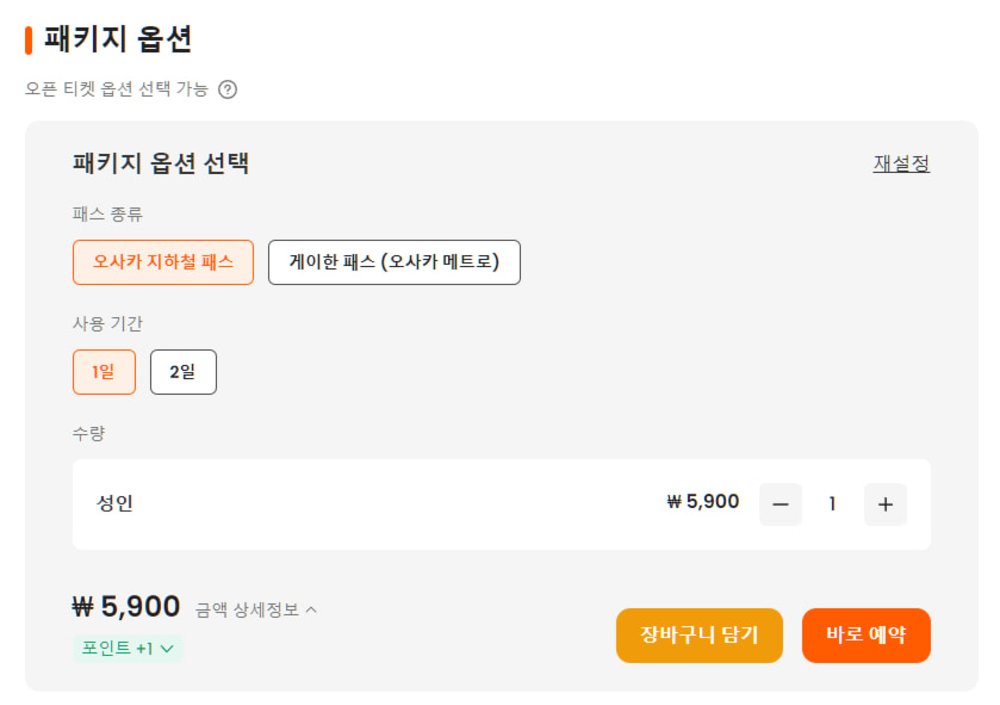The height and width of the screenshot is (705, 1000).
Task: Collapse the 금액 상세정보 price details
Action: point(256,609)
